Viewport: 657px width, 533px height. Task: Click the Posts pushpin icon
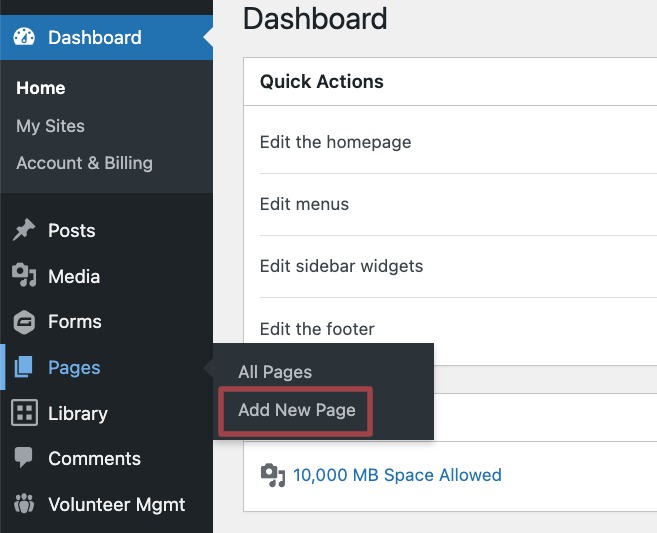pos(23,230)
